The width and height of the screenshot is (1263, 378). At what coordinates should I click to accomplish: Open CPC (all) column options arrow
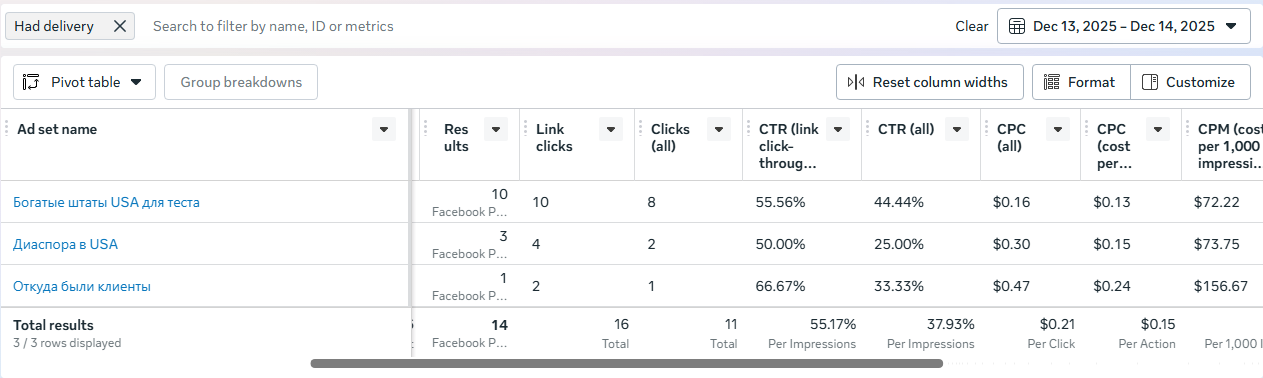coord(1058,129)
